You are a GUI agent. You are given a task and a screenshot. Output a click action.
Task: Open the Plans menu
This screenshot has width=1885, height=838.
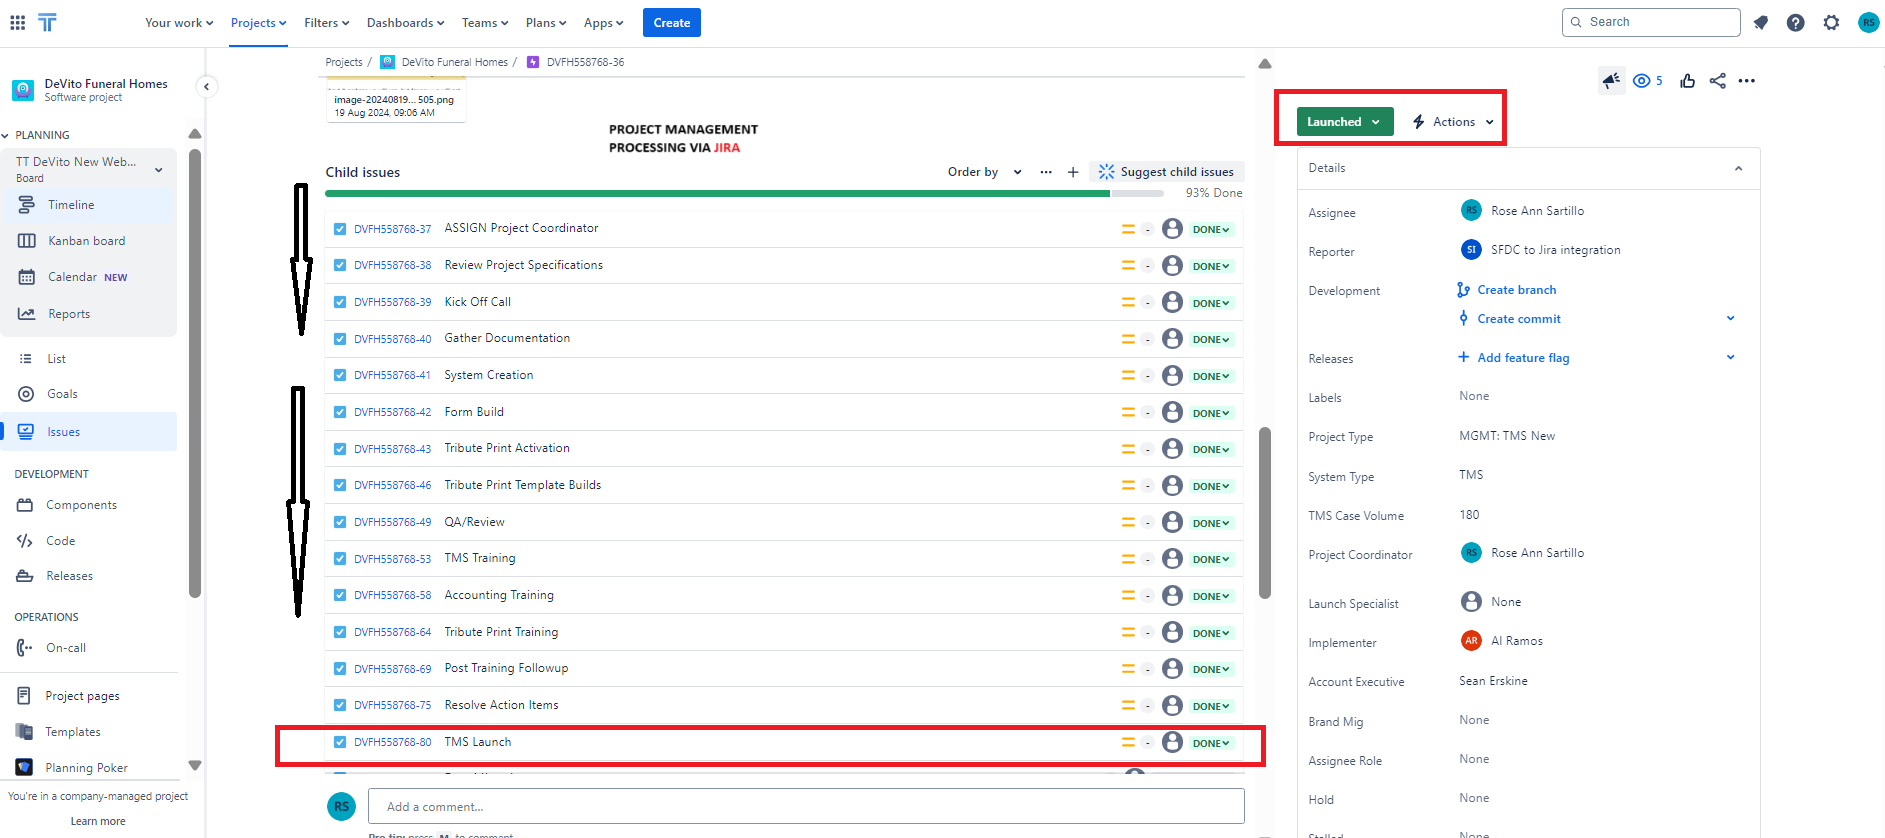point(546,23)
